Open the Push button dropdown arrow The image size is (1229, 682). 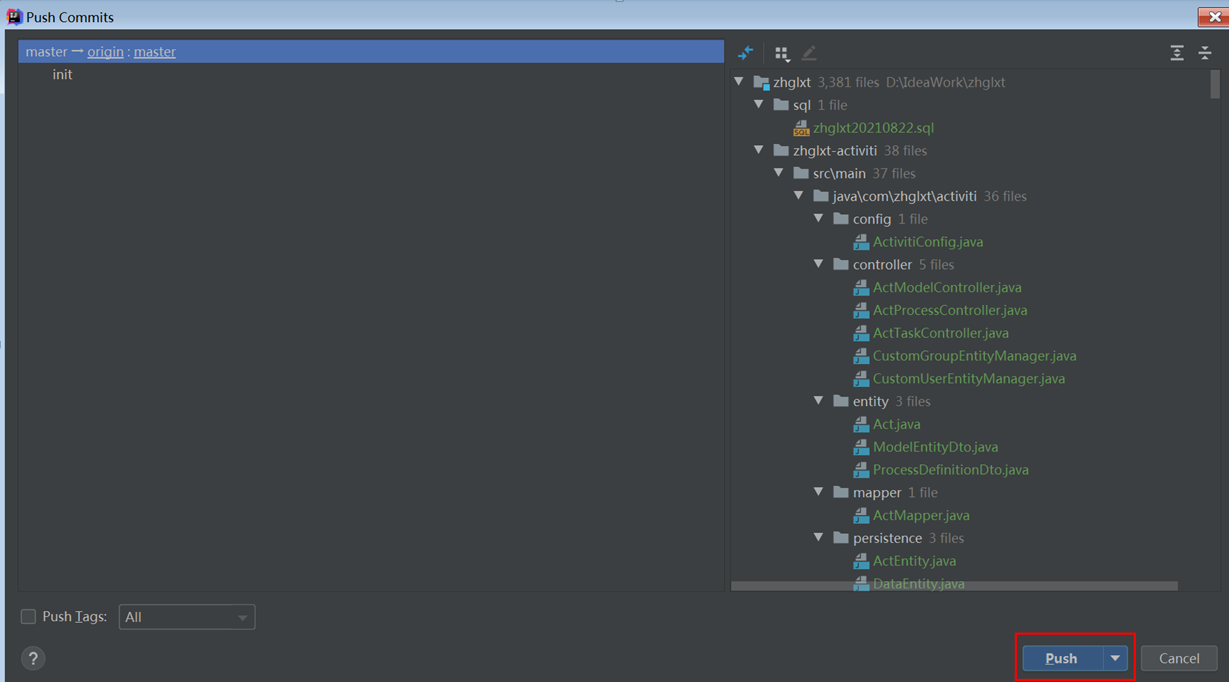(x=1114, y=658)
